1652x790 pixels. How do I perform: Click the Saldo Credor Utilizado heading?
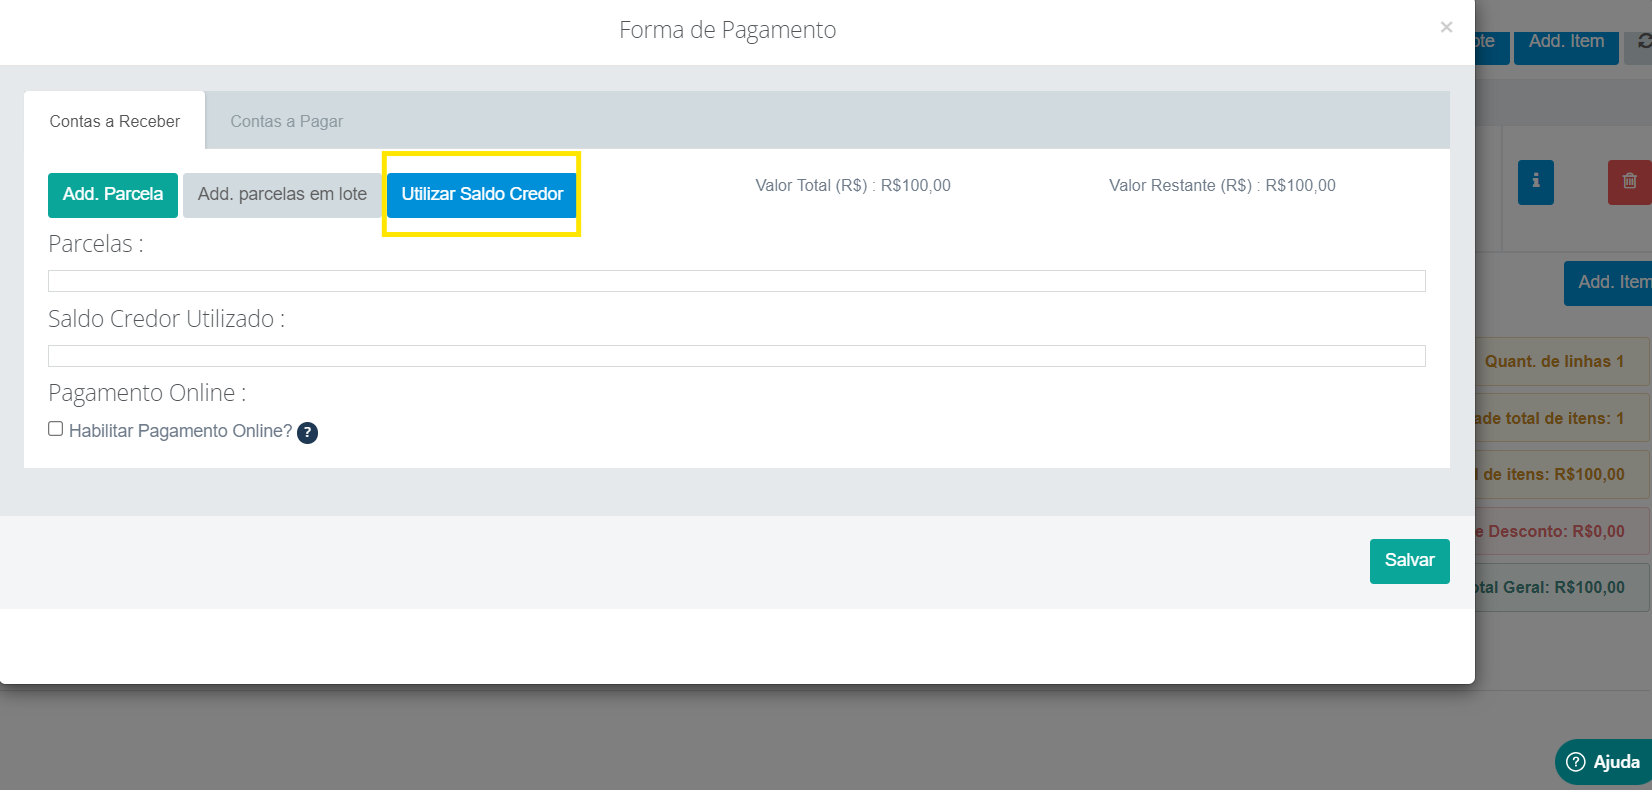(x=167, y=319)
